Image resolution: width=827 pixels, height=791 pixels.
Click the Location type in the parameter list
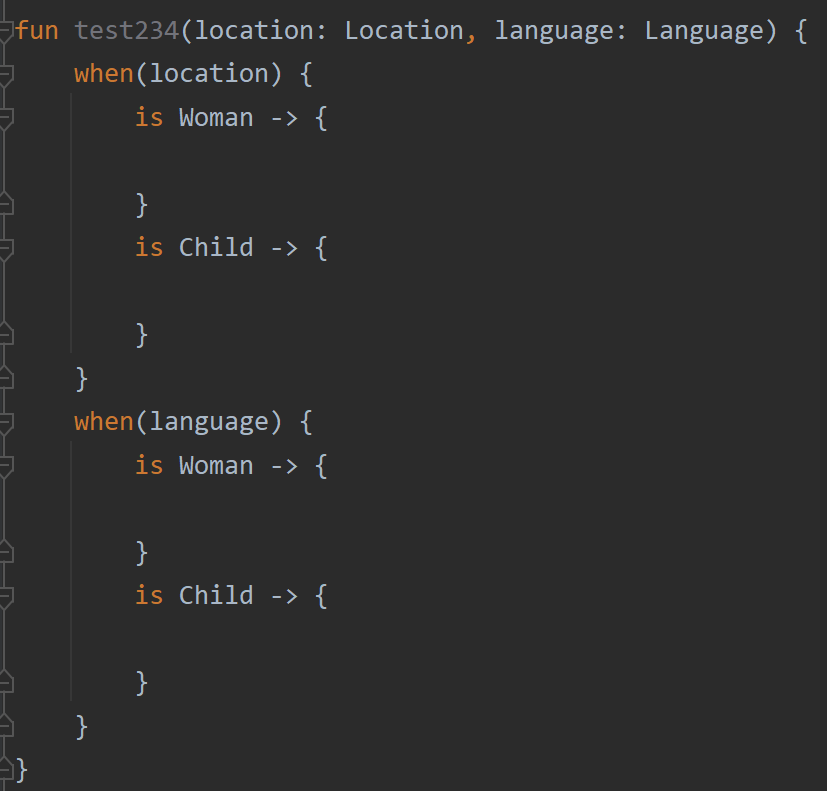[x=404, y=31]
